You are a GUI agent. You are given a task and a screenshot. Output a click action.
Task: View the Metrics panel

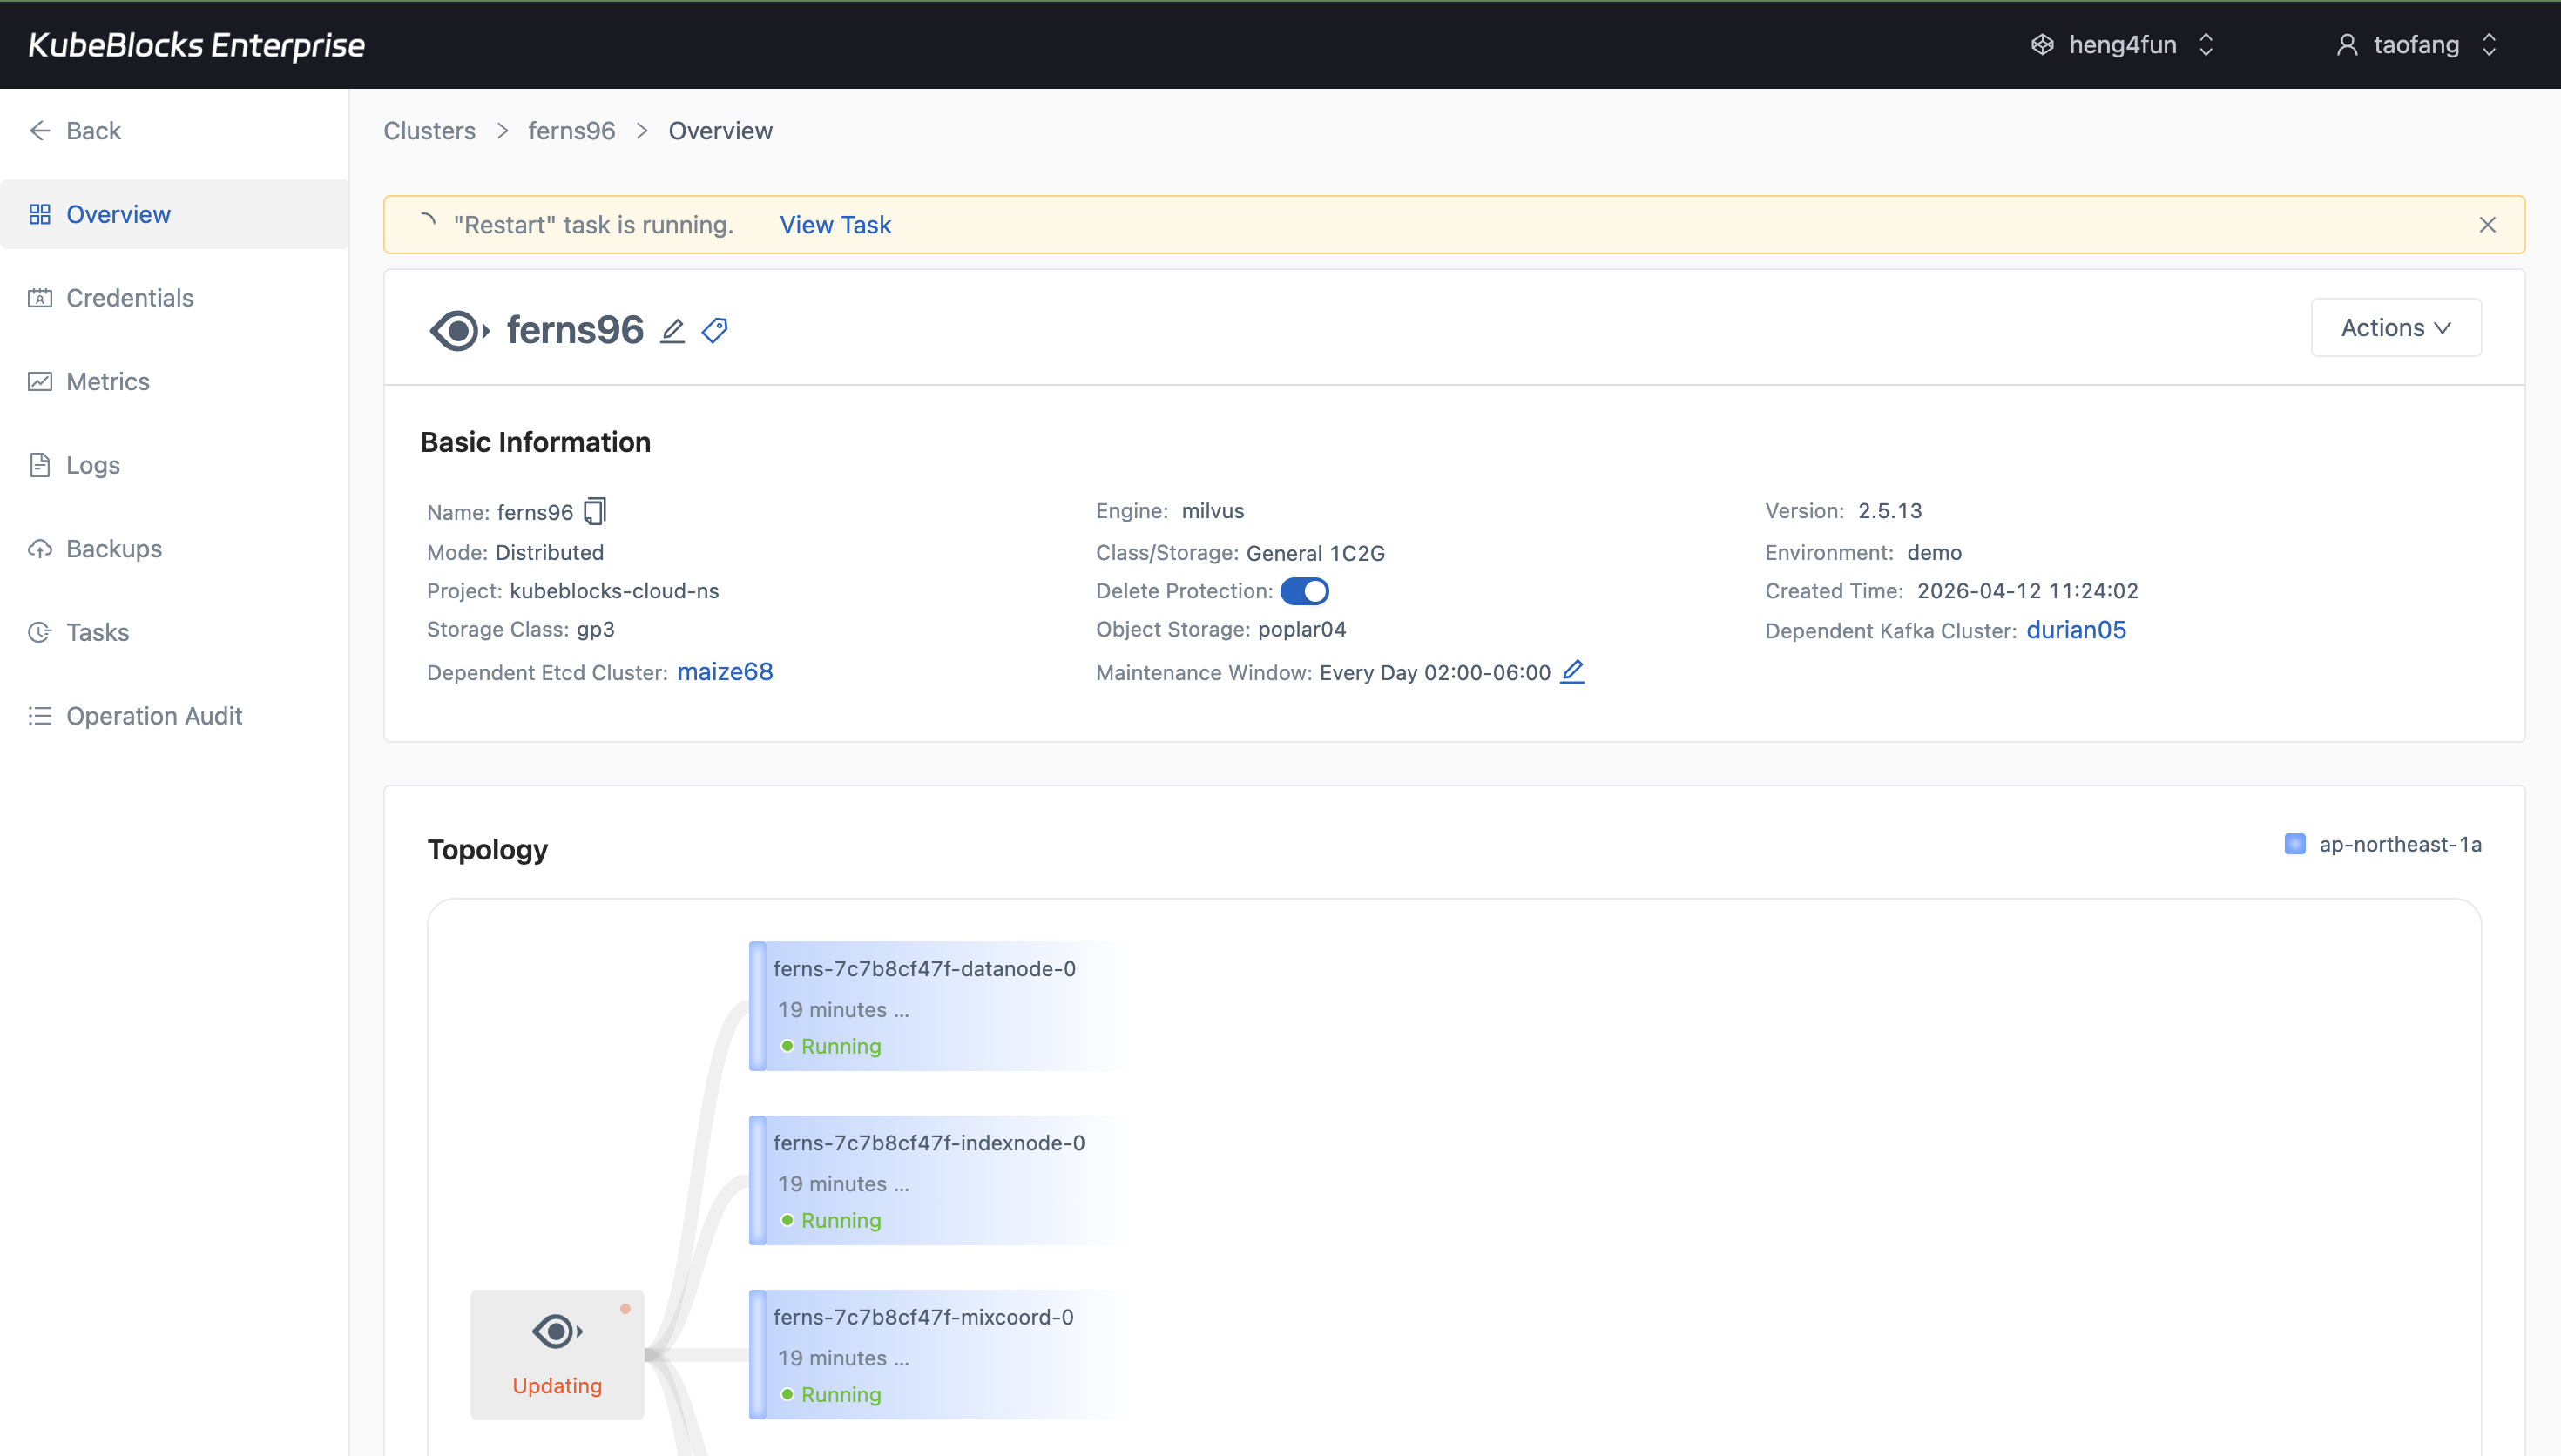pyautogui.click(x=107, y=381)
